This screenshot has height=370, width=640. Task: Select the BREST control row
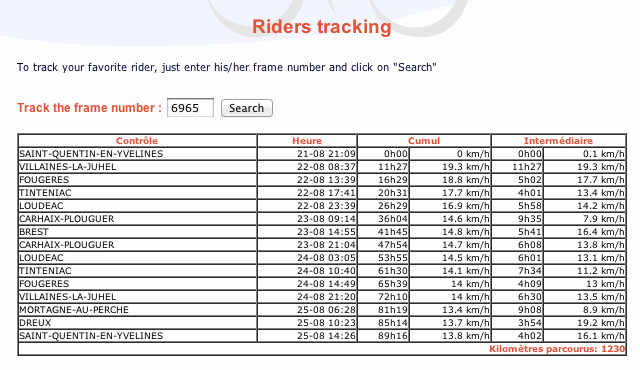(322, 232)
